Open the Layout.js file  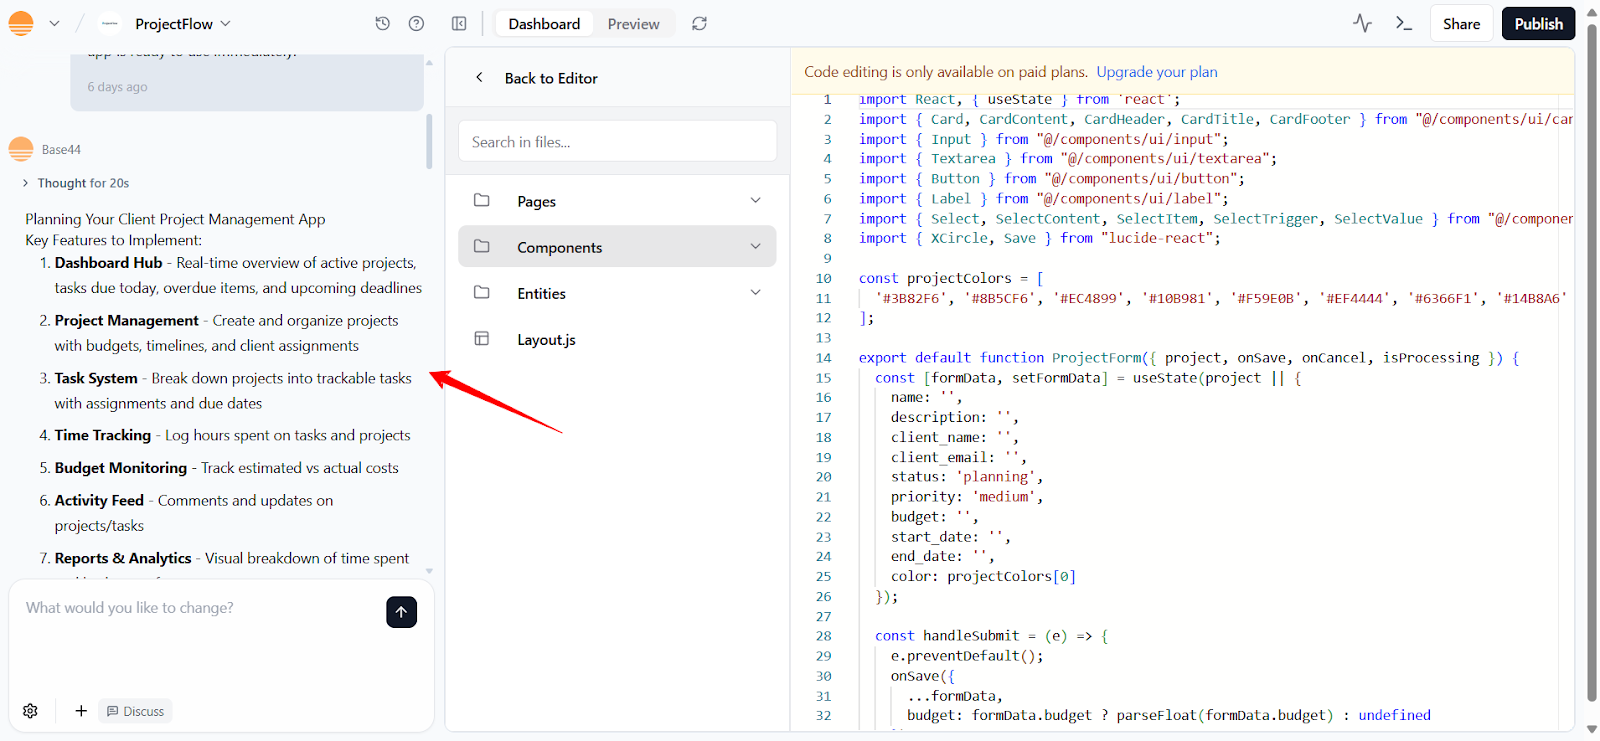coord(617,339)
